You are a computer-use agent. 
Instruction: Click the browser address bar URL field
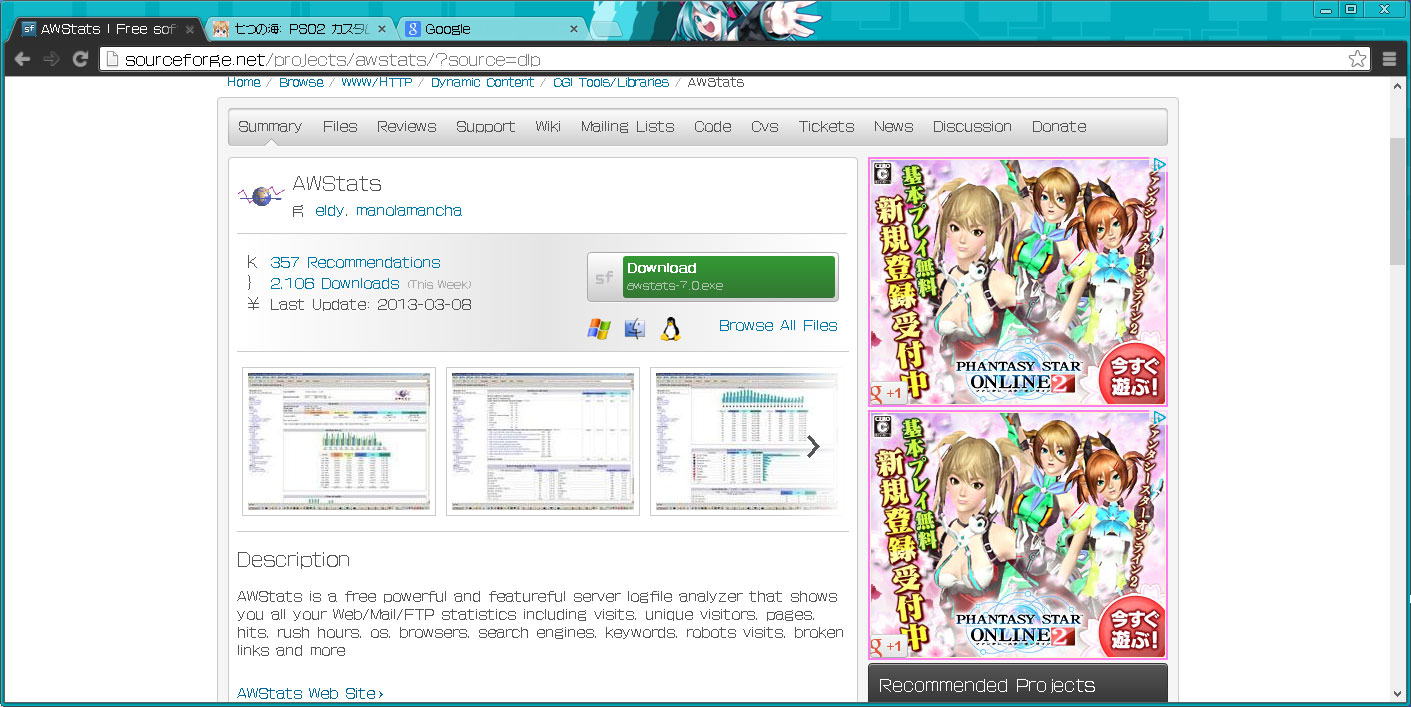(735, 59)
